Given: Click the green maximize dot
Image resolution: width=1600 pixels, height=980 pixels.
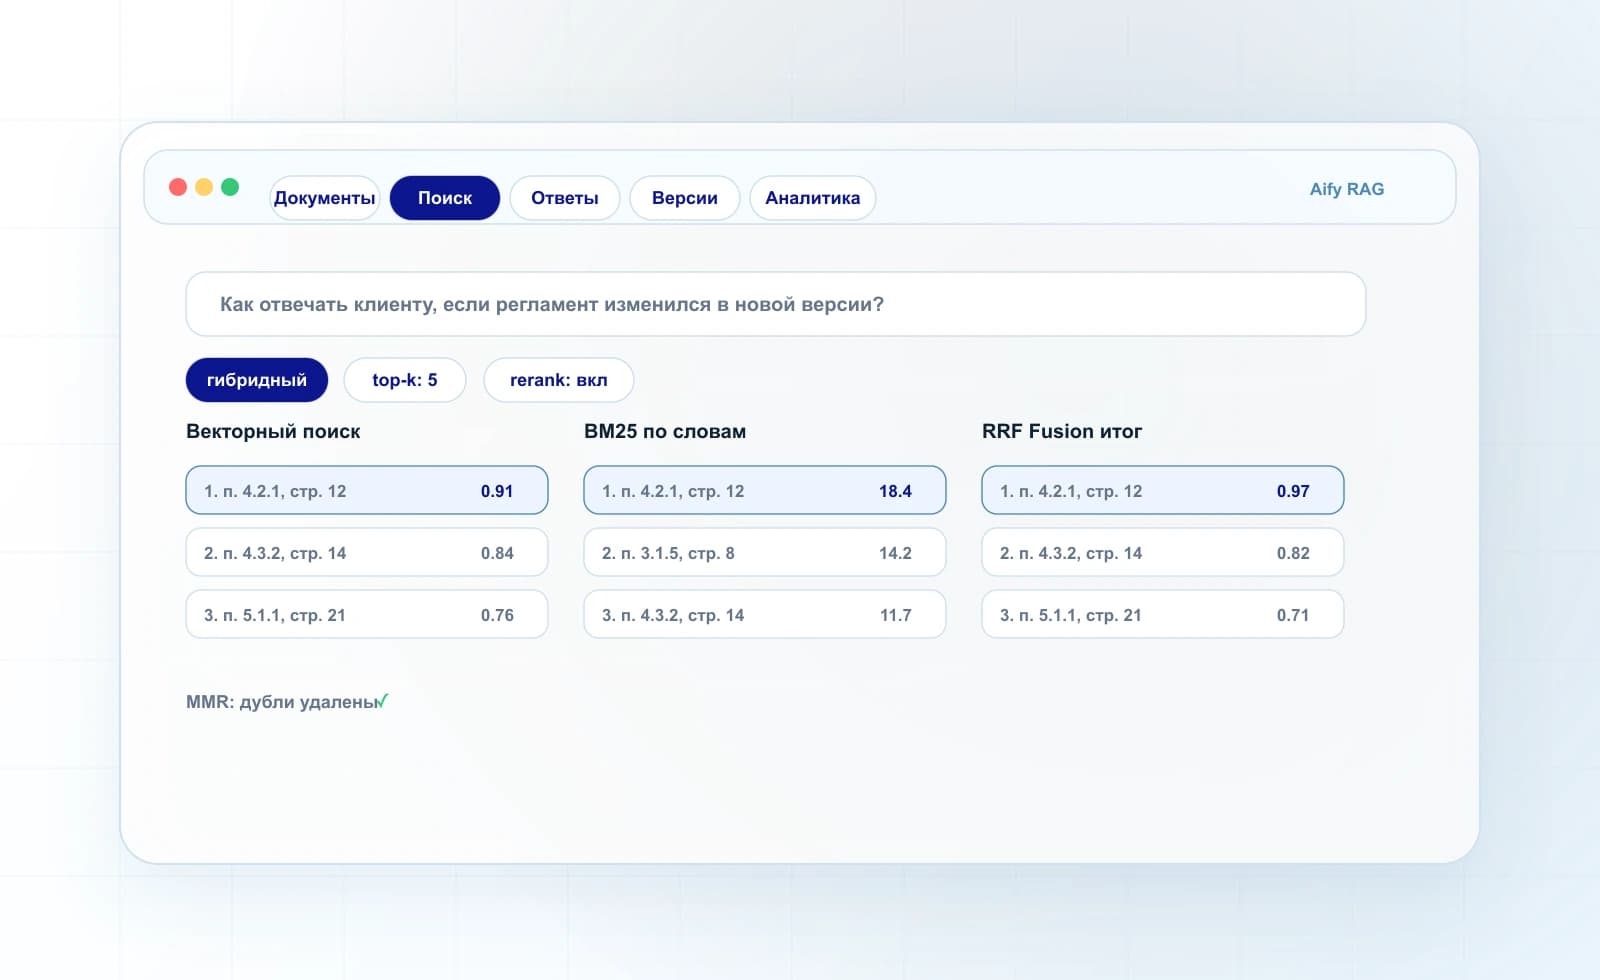Looking at the screenshot, I should (x=230, y=187).
